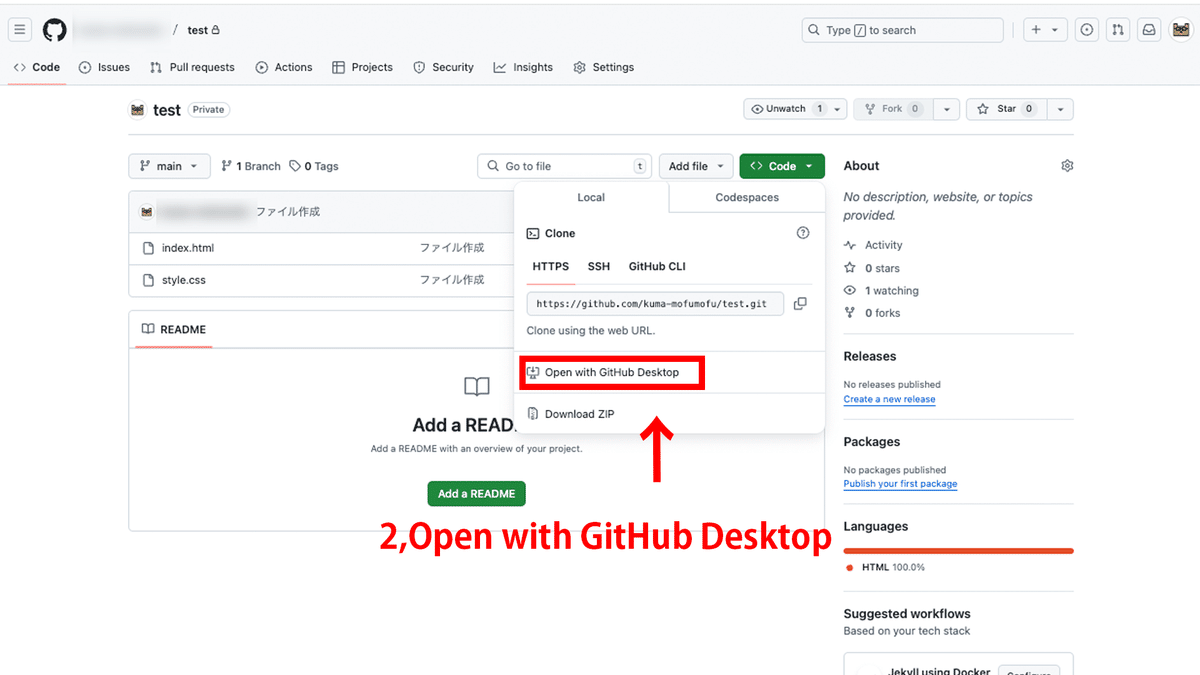1200x675 pixels.
Task: Edit repository details gear icon next to About
Action: tap(1067, 166)
